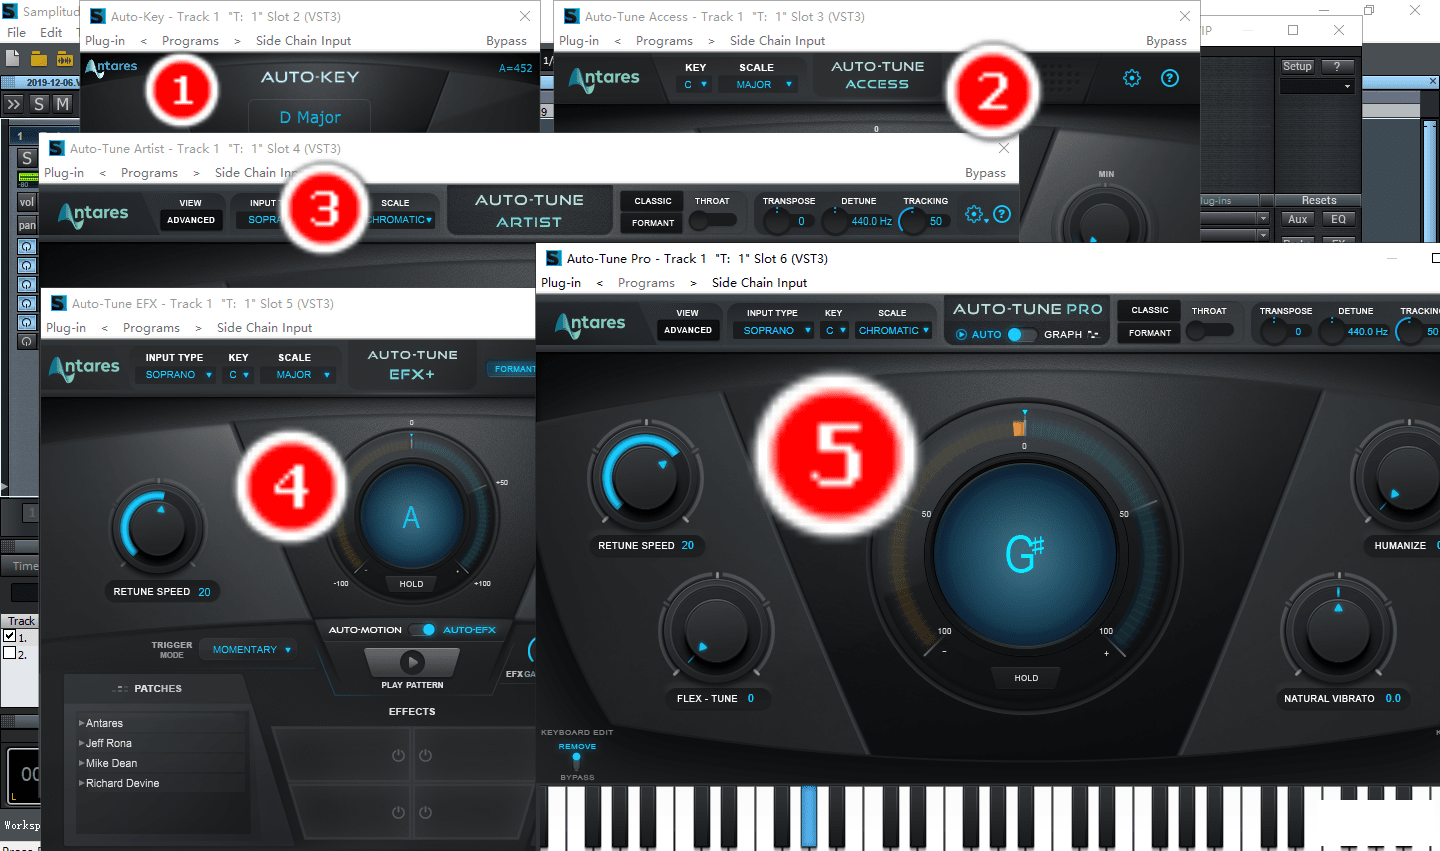The image size is (1440, 851).
Task: Enable Formant in Auto-Tune Artist
Action: click(653, 223)
